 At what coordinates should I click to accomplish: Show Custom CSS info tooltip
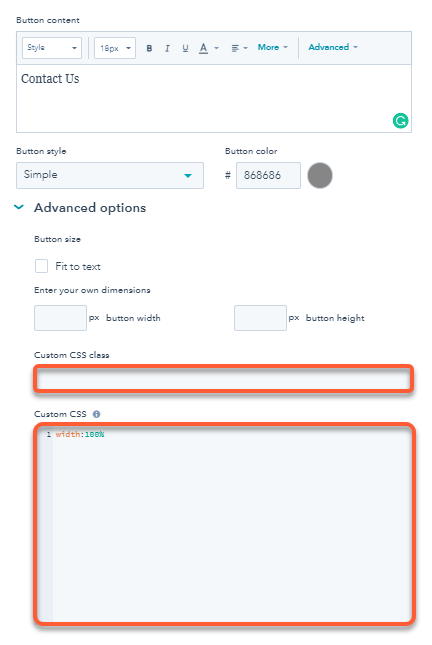click(96, 414)
